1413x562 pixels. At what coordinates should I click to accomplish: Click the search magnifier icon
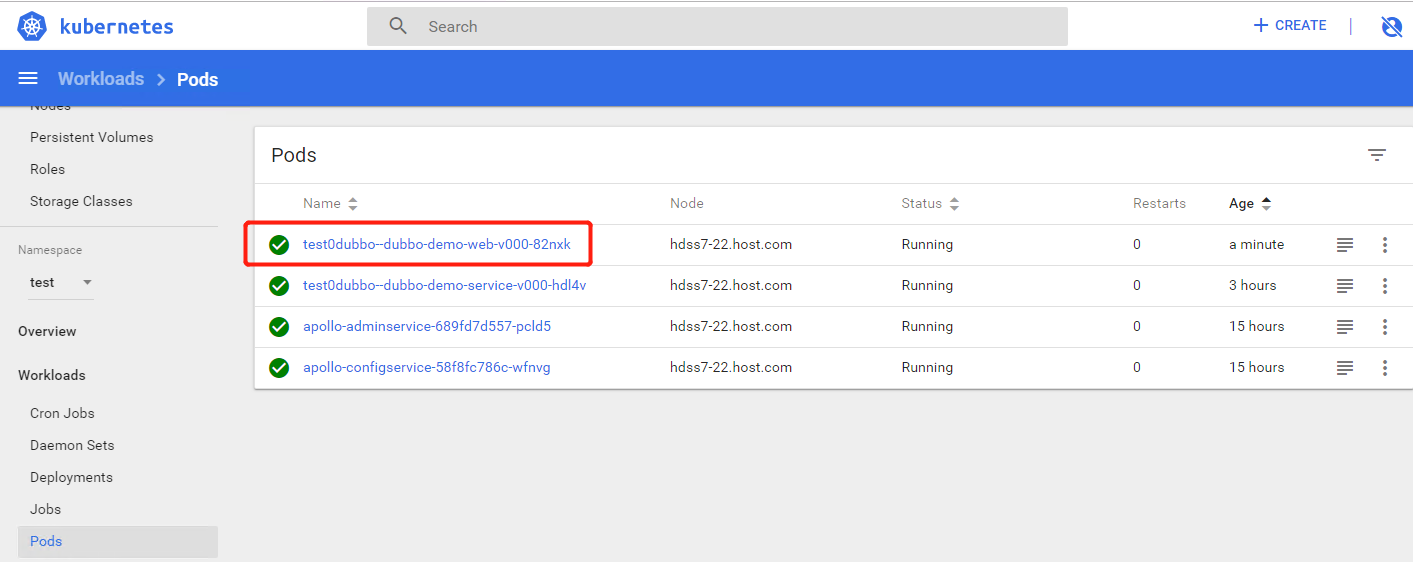[x=398, y=26]
